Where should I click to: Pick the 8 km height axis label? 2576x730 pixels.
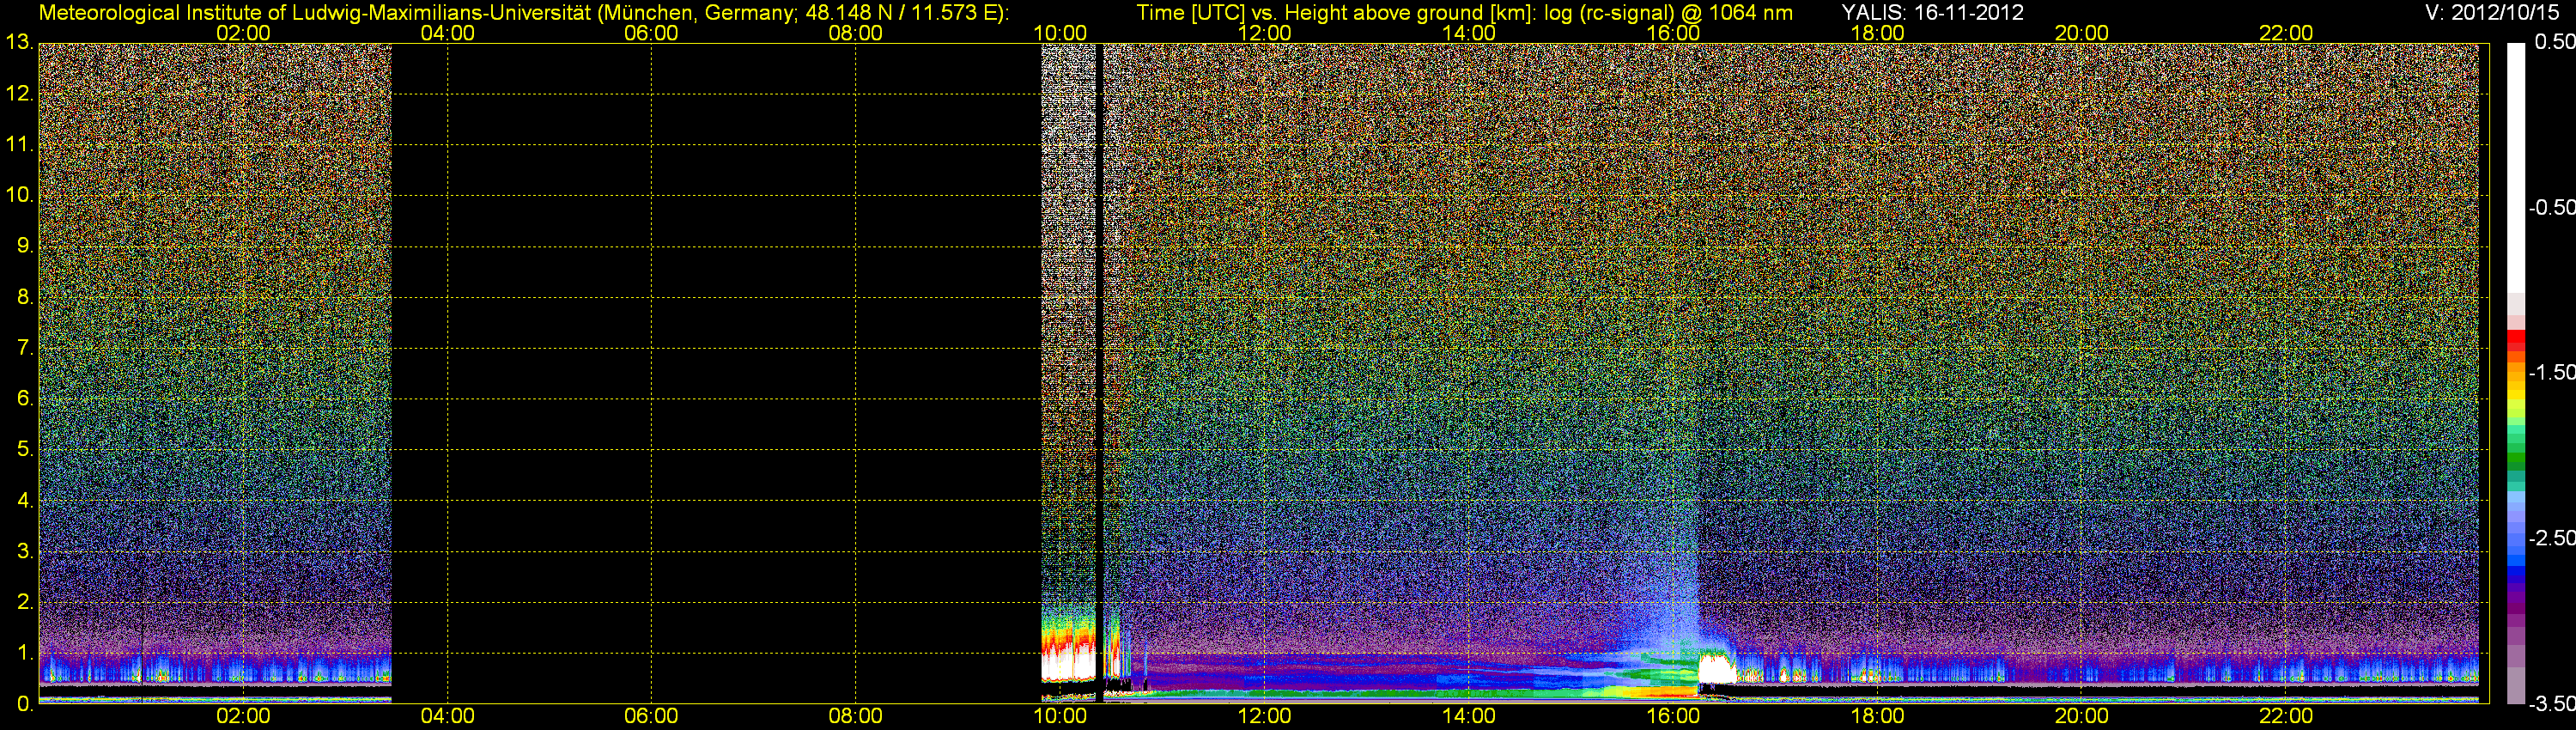(x=24, y=297)
